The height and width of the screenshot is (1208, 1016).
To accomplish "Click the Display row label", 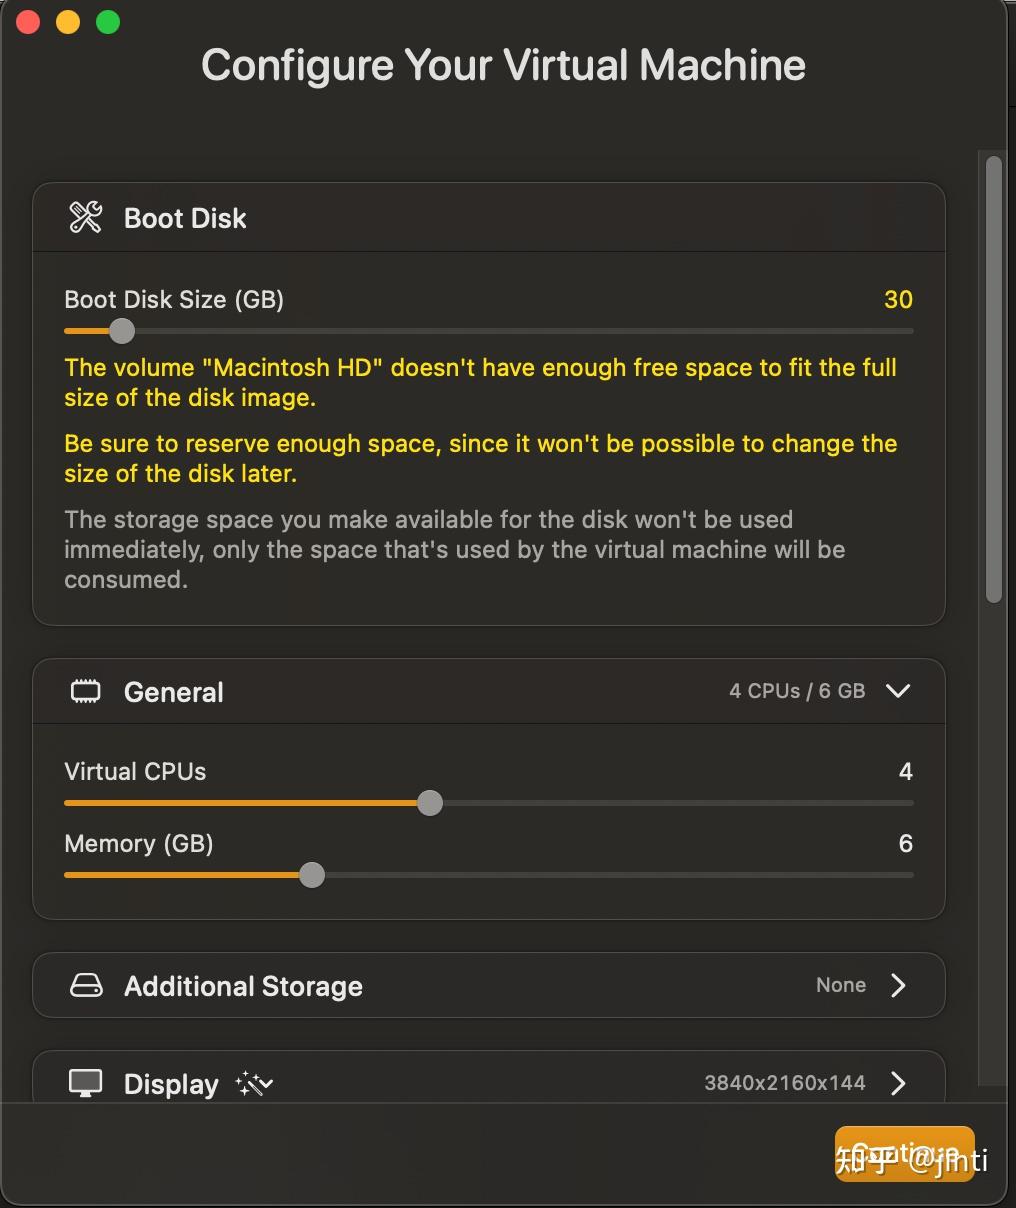I will [171, 1085].
